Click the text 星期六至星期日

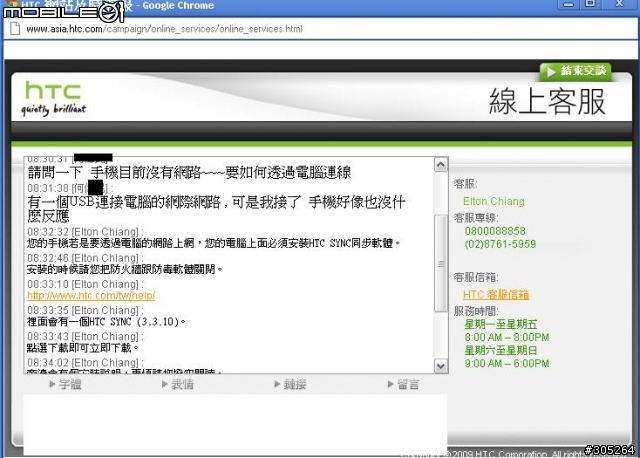point(501,350)
